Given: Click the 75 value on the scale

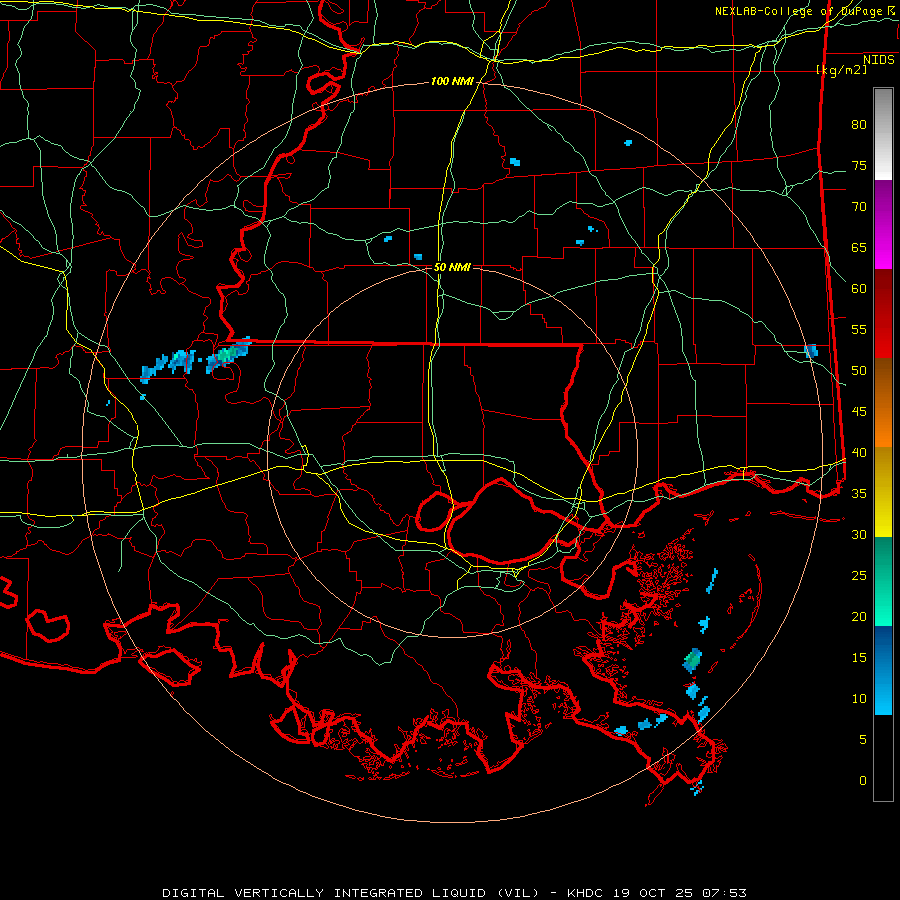Looking at the screenshot, I should [x=859, y=166].
